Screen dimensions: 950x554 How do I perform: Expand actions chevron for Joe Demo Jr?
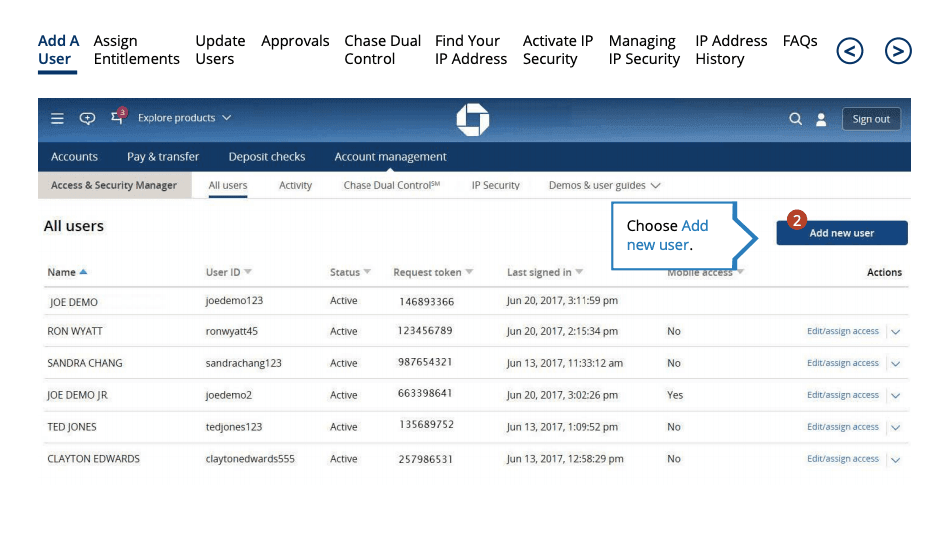[895, 395]
